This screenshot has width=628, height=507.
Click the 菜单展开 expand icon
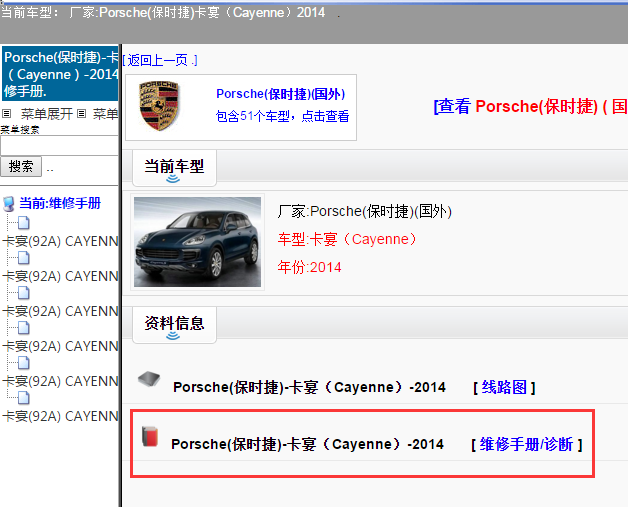[x=6, y=114]
